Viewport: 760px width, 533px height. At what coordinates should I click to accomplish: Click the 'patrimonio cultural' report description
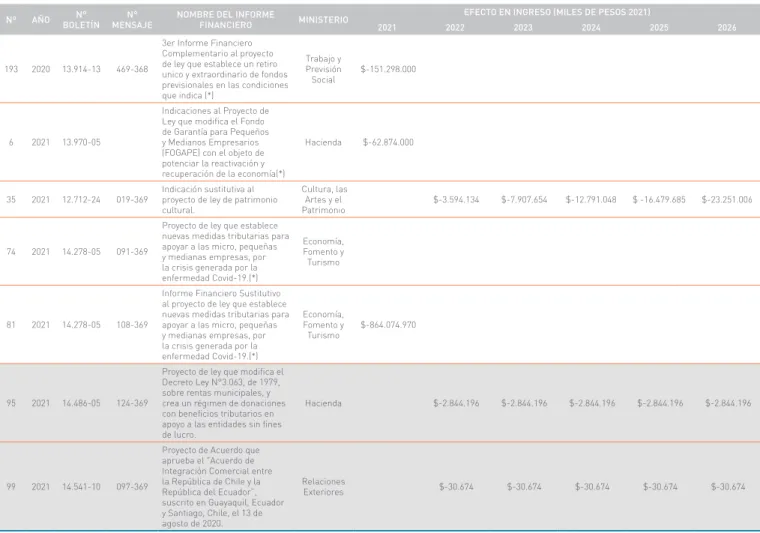pos(220,200)
